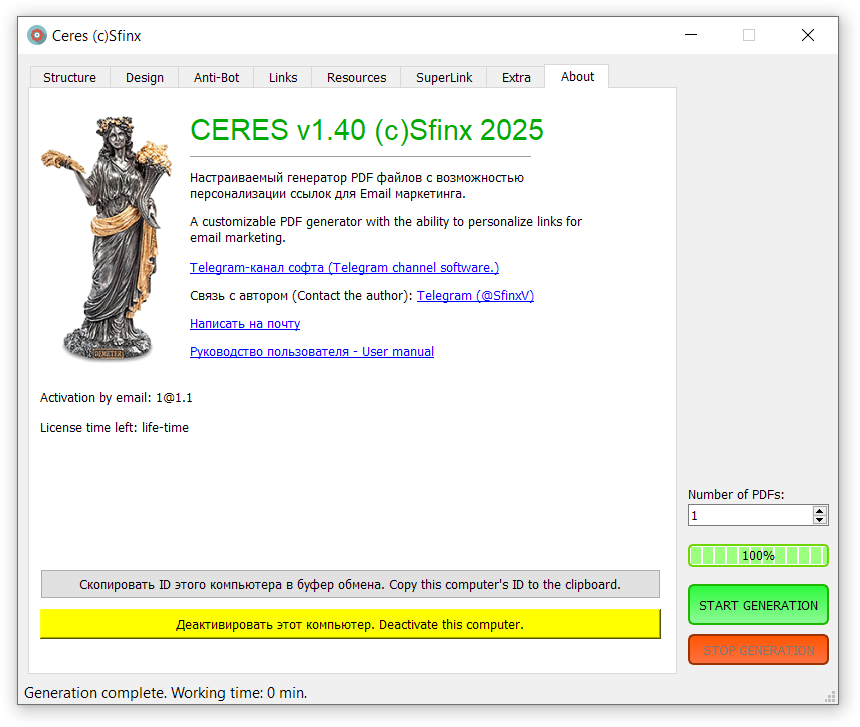
Task: Open the Telegram (@SfinxV) author contact link
Action: tap(475, 295)
